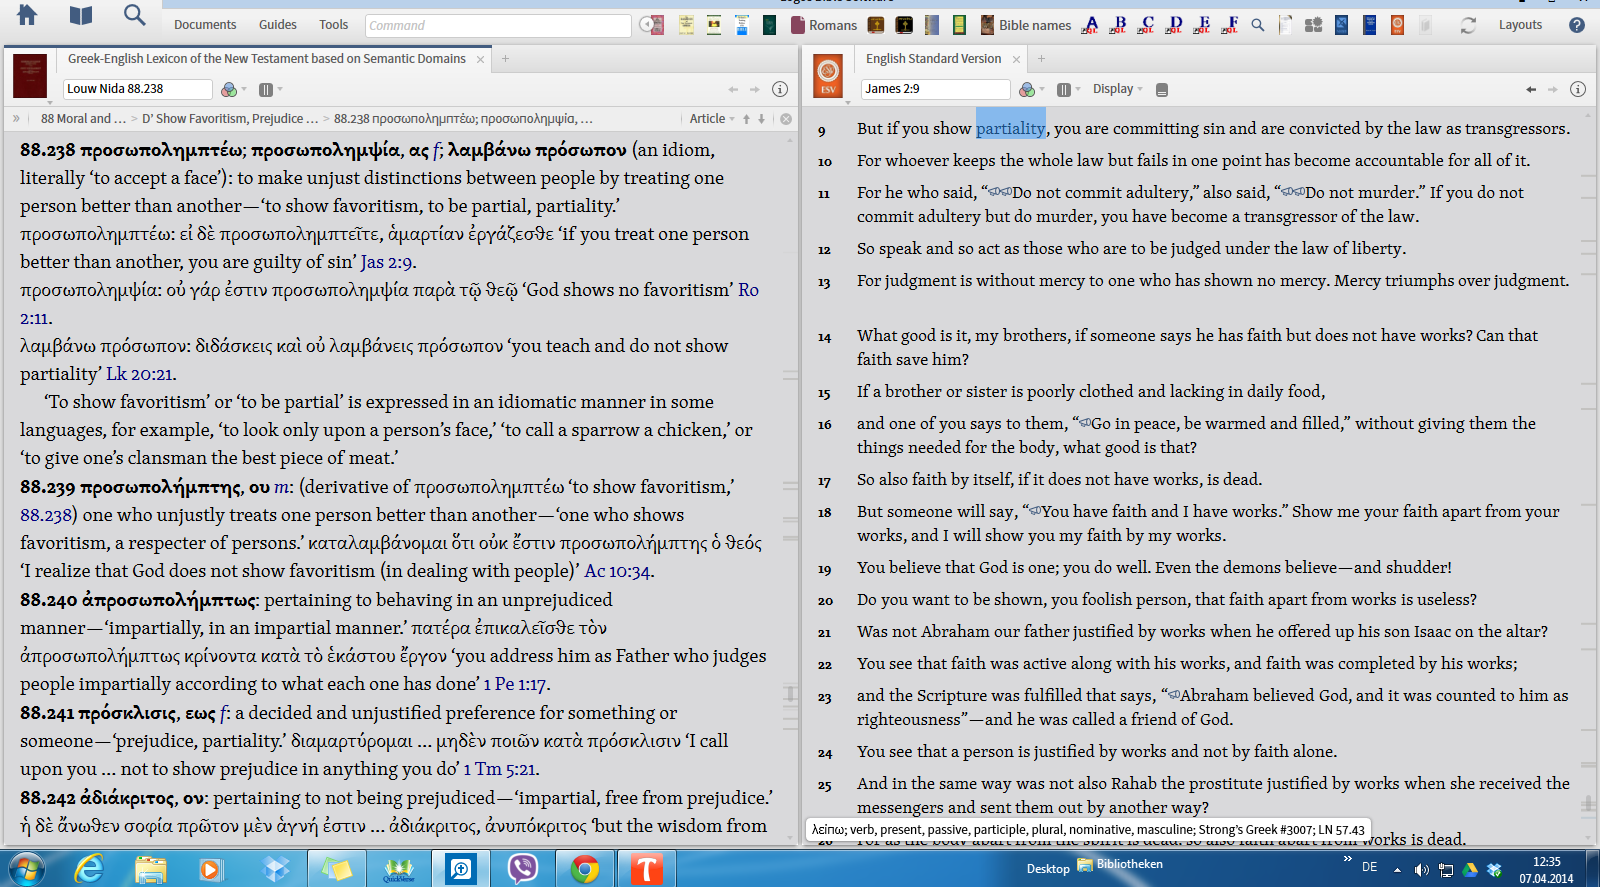This screenshot has width=1600, height=887.
Task: Close the English Standard Version tab
Action: point(1016,60)
